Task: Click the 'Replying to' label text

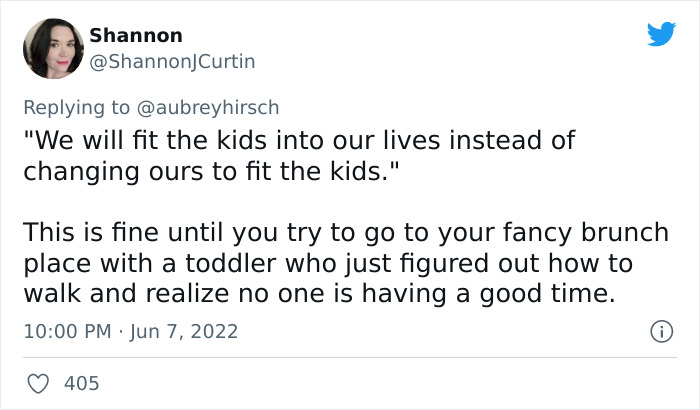Action: [74, 105]
